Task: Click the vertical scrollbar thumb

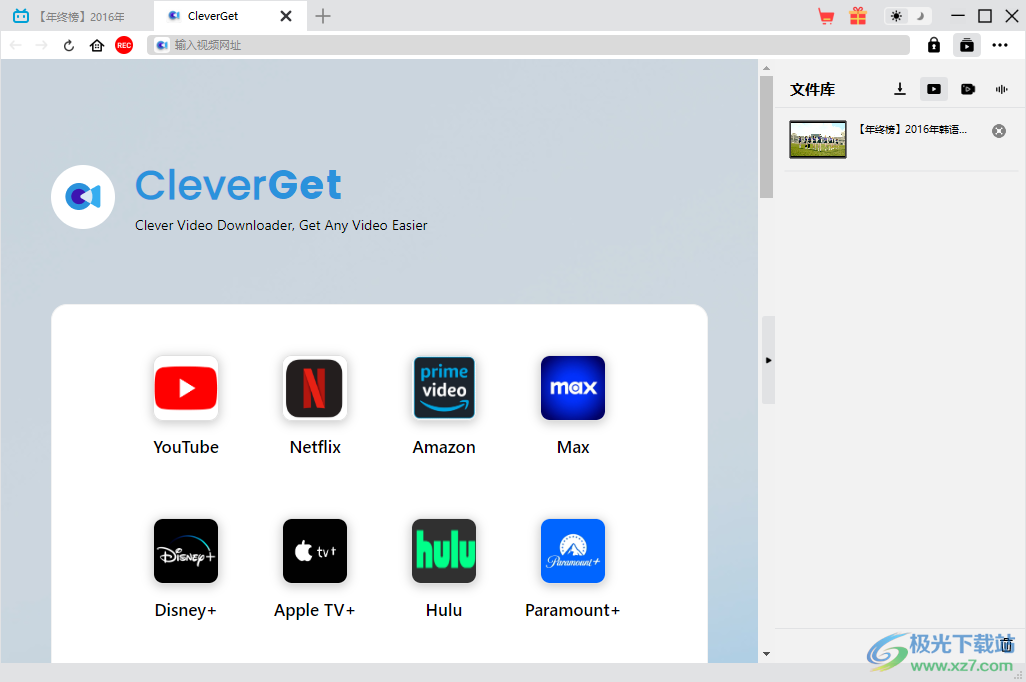Action: click(x=766, y=137)
